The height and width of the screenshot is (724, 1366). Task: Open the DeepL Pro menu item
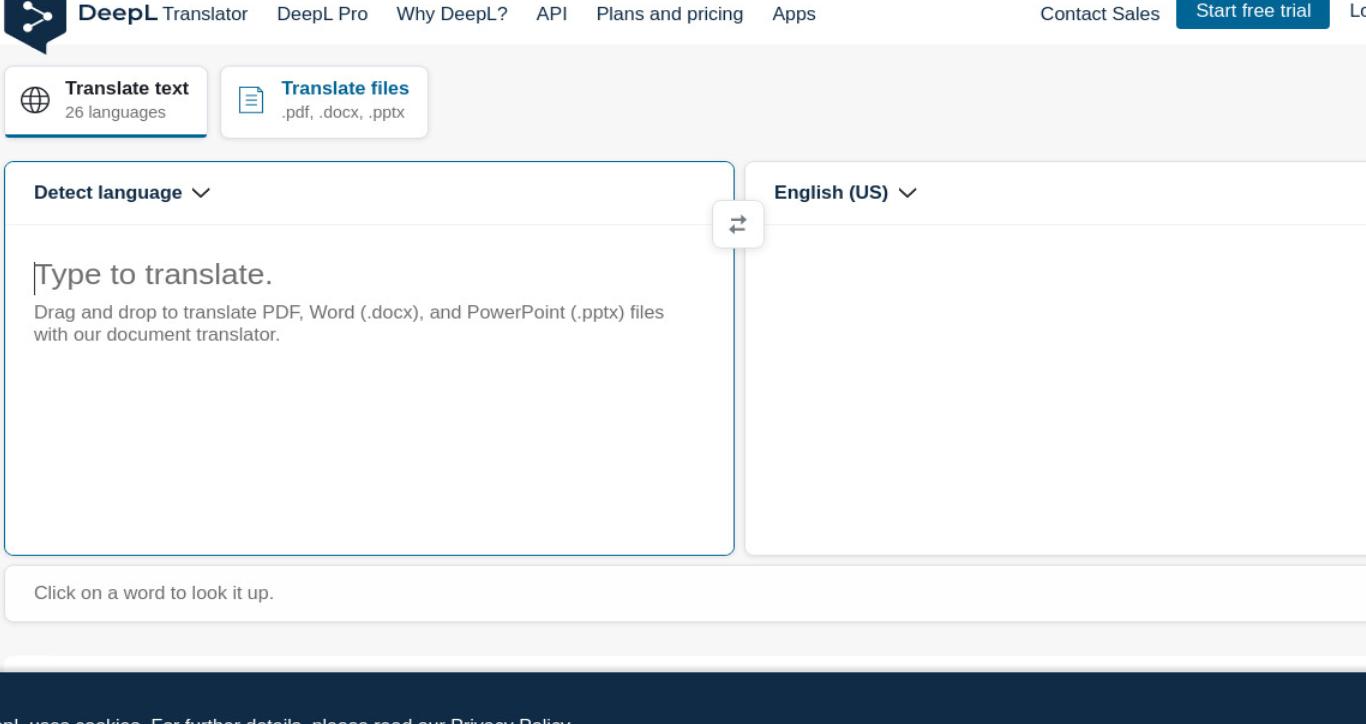tap(322, 14)
